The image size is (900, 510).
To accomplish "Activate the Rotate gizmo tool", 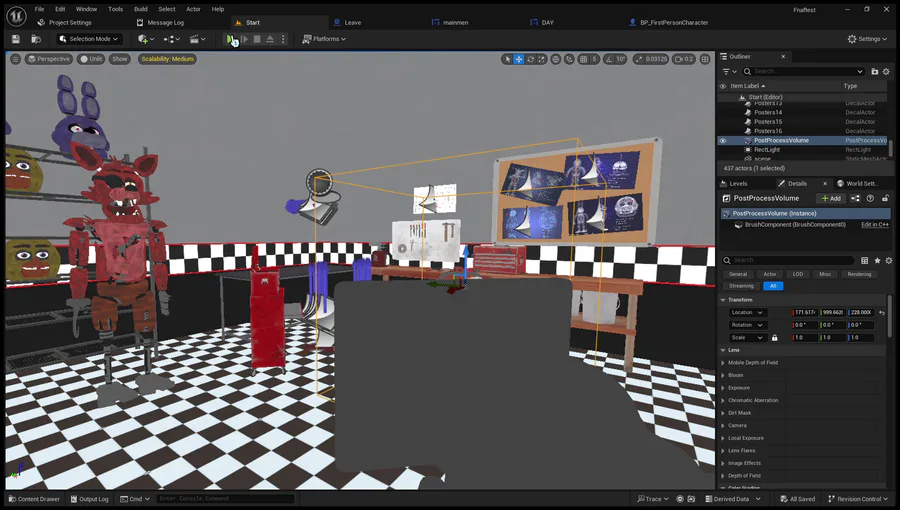I will point(530,59).
